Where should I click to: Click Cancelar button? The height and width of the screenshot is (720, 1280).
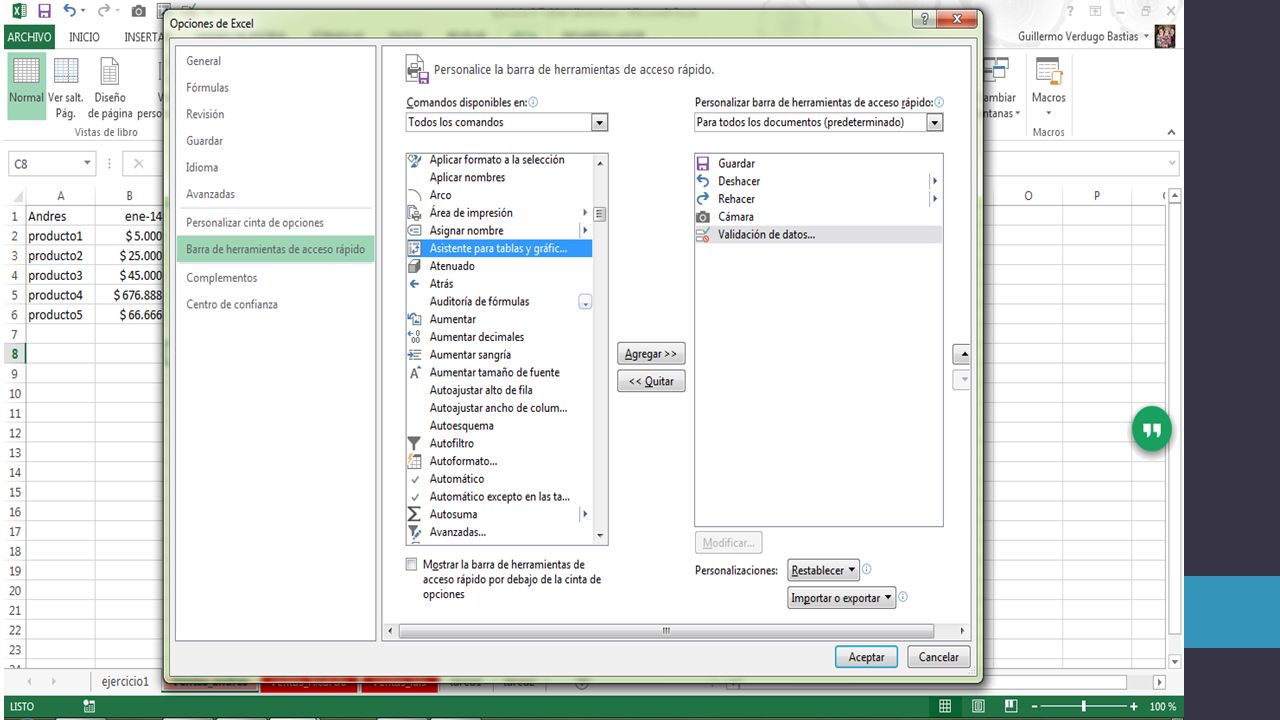pos(938,657)
